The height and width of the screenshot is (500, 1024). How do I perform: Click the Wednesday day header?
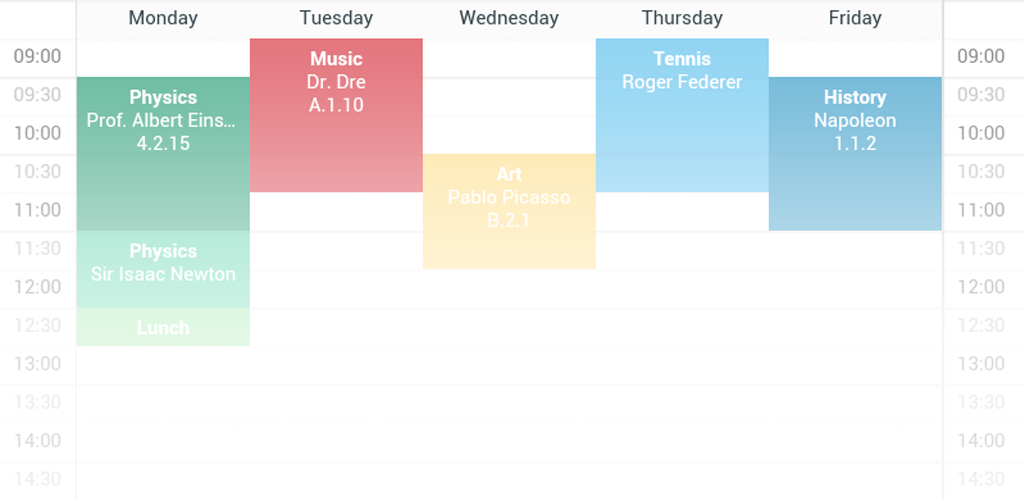(509, 18)
